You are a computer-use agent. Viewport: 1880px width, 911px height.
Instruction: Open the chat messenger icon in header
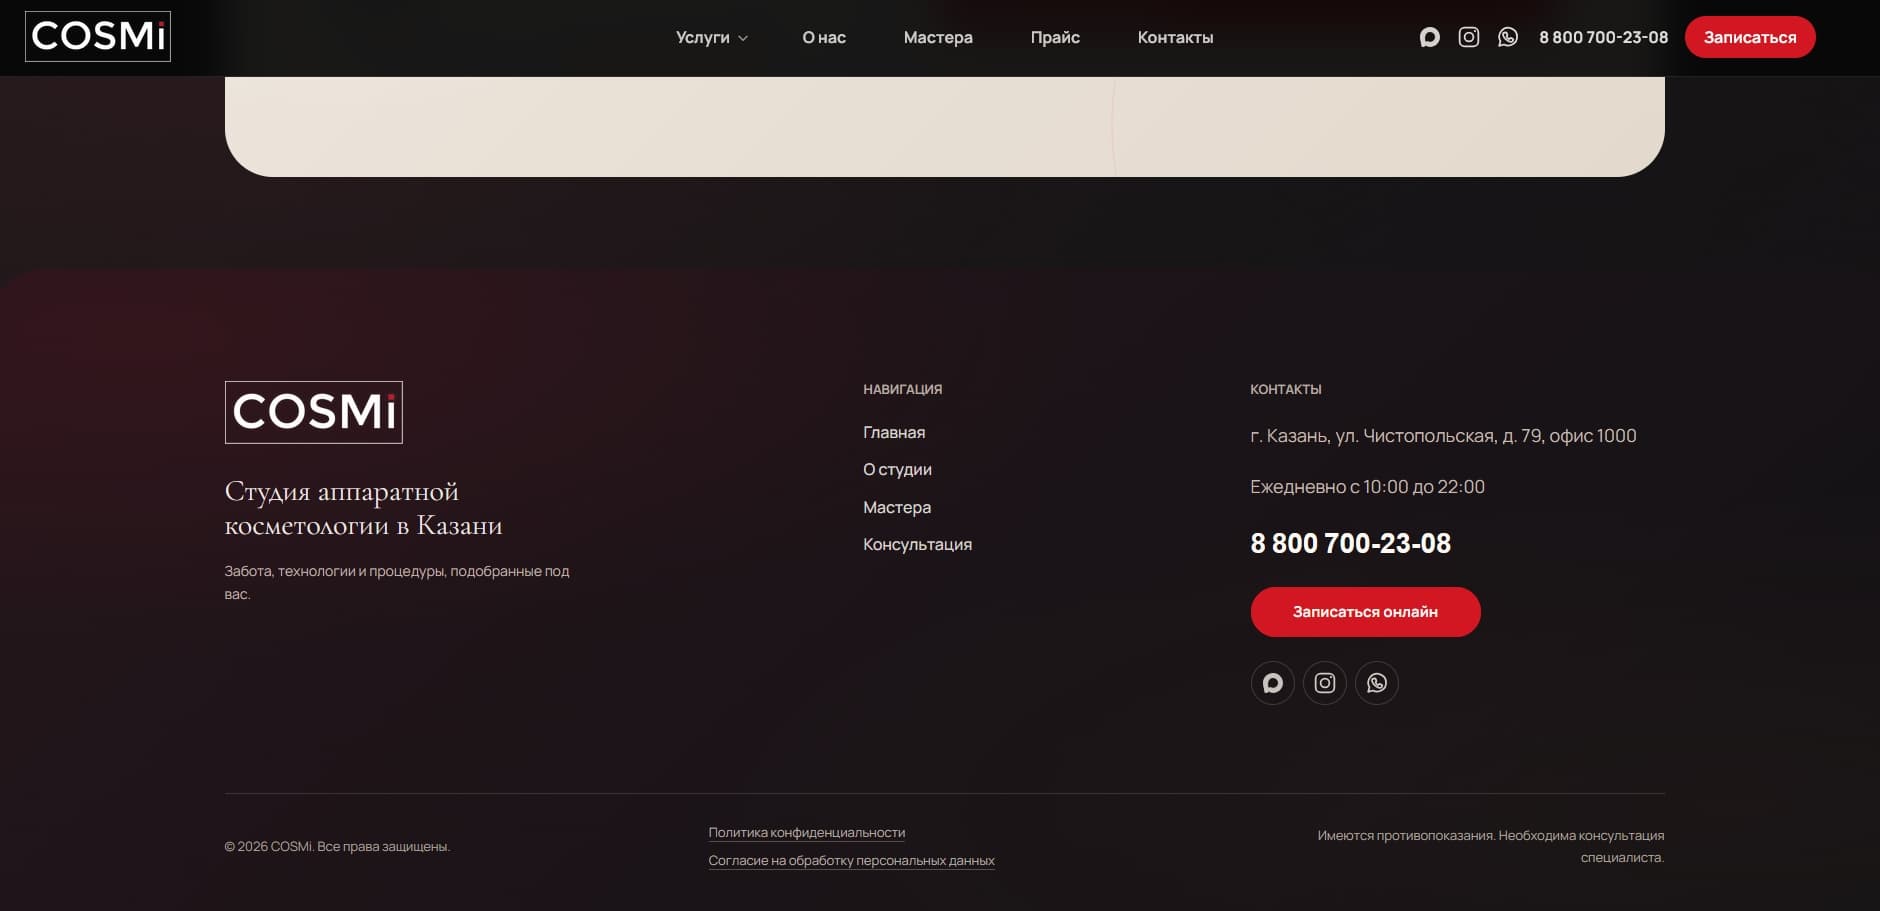coord(1429,38)
